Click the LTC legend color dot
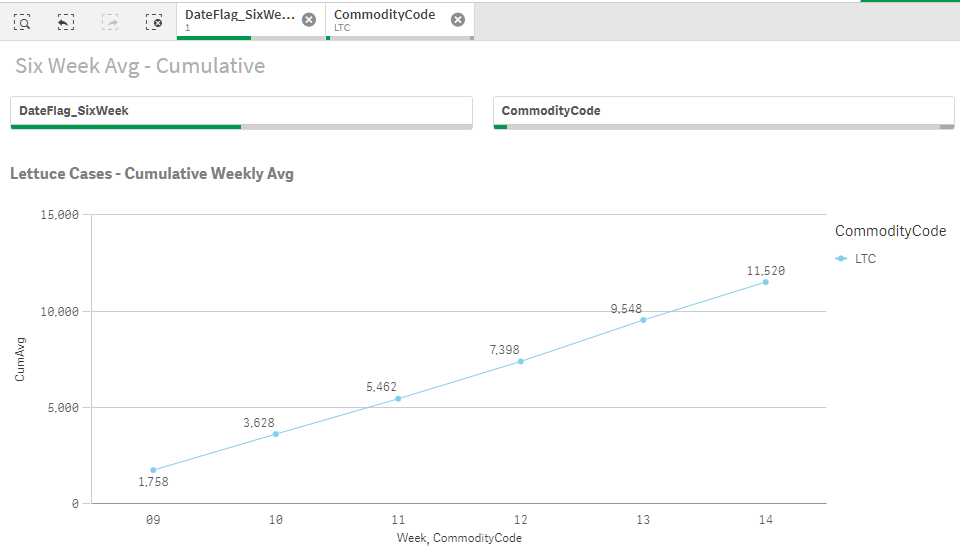Viewport: 960px width, 551px height. [841, 259]
